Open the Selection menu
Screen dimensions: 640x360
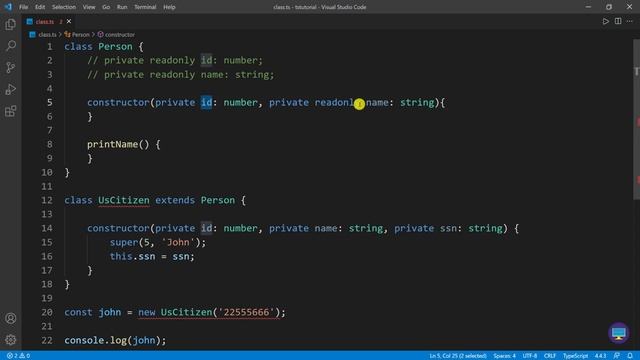tap(64, 7)
